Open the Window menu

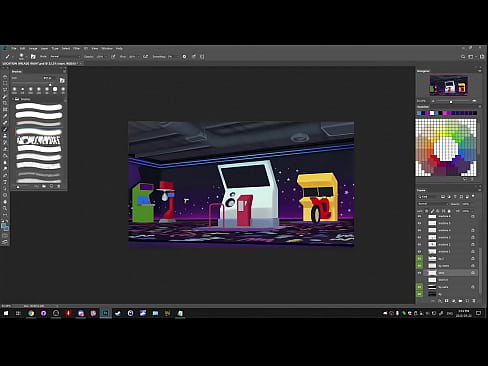pos(107,48)
